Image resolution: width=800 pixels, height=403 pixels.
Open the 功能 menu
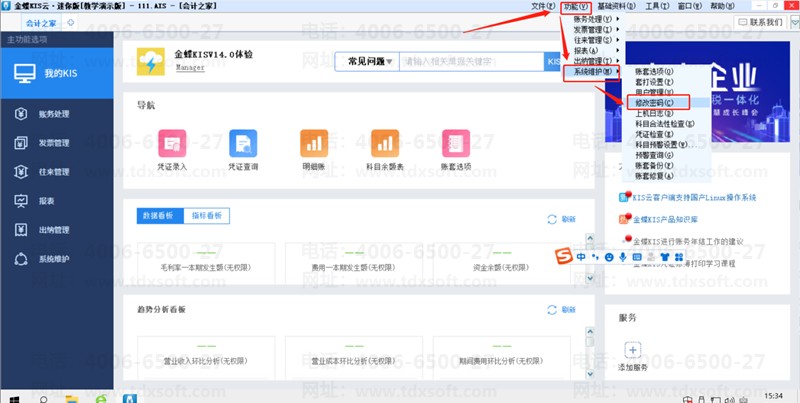(x=576, y=7)
